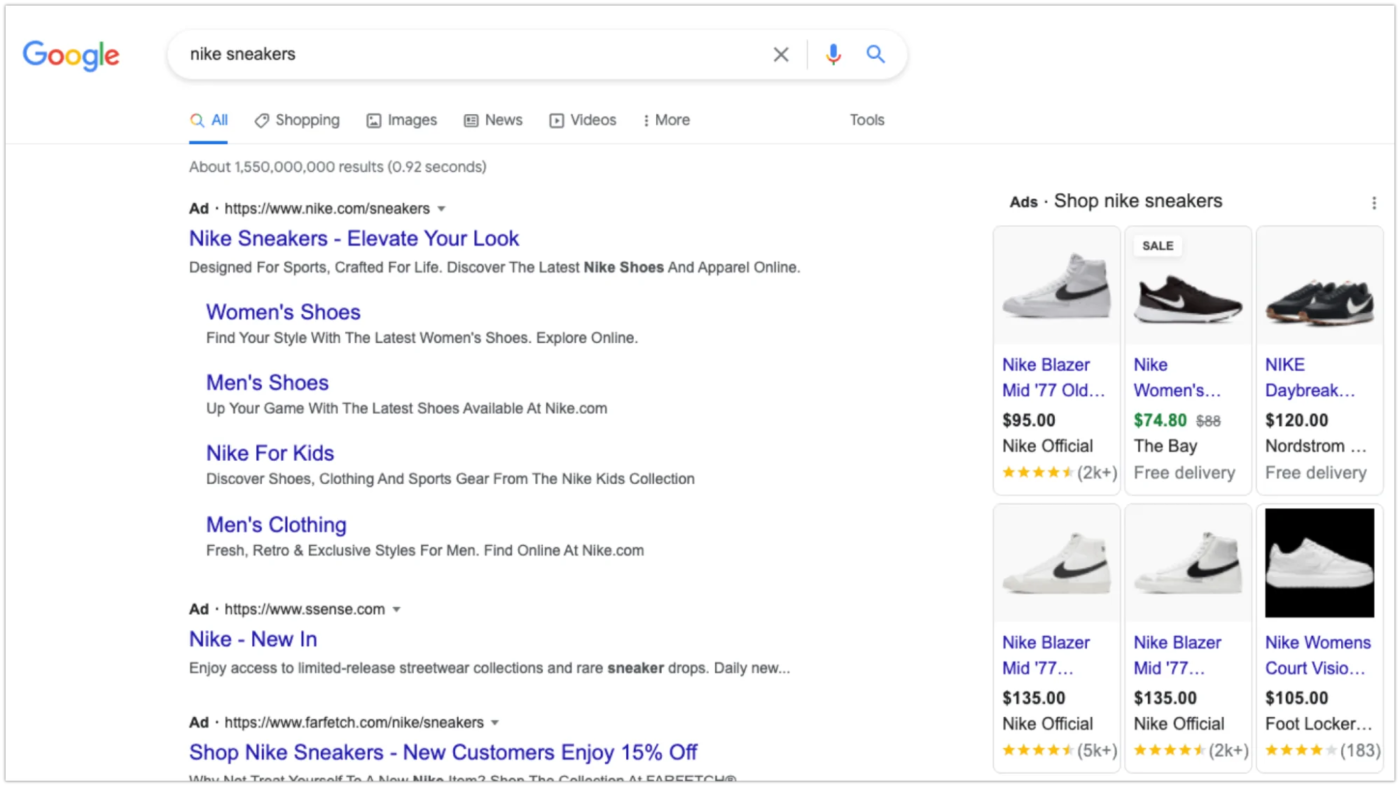Viewport: 1400px width, 787px height.
Task: Click the $74.80 sale price
Action: tap(1160, 421)
